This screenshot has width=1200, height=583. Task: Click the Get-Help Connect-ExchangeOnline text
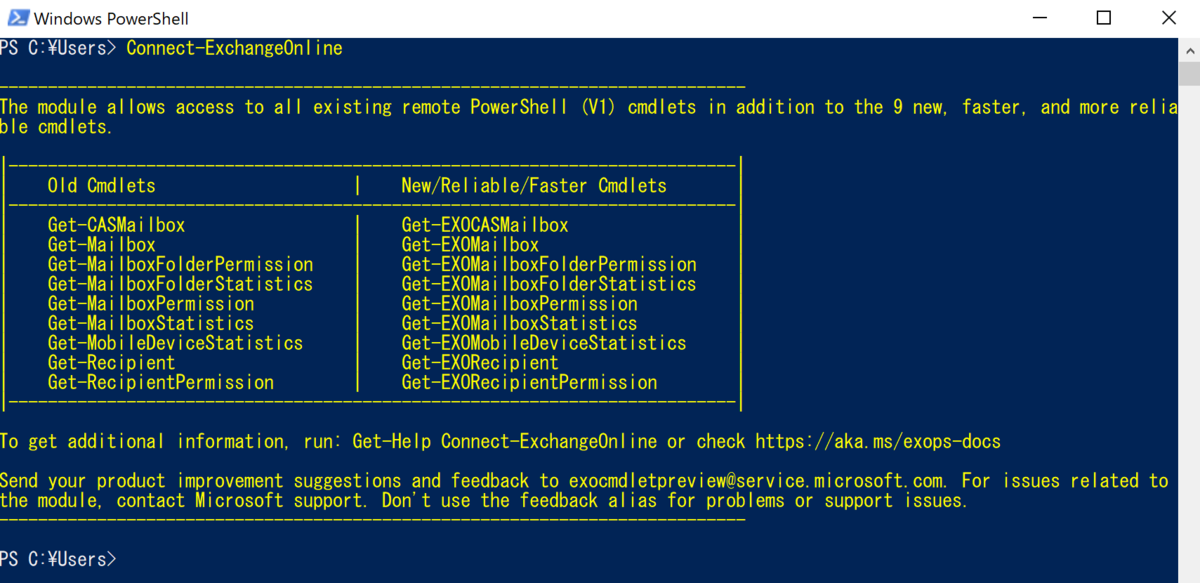click(549, 441)
